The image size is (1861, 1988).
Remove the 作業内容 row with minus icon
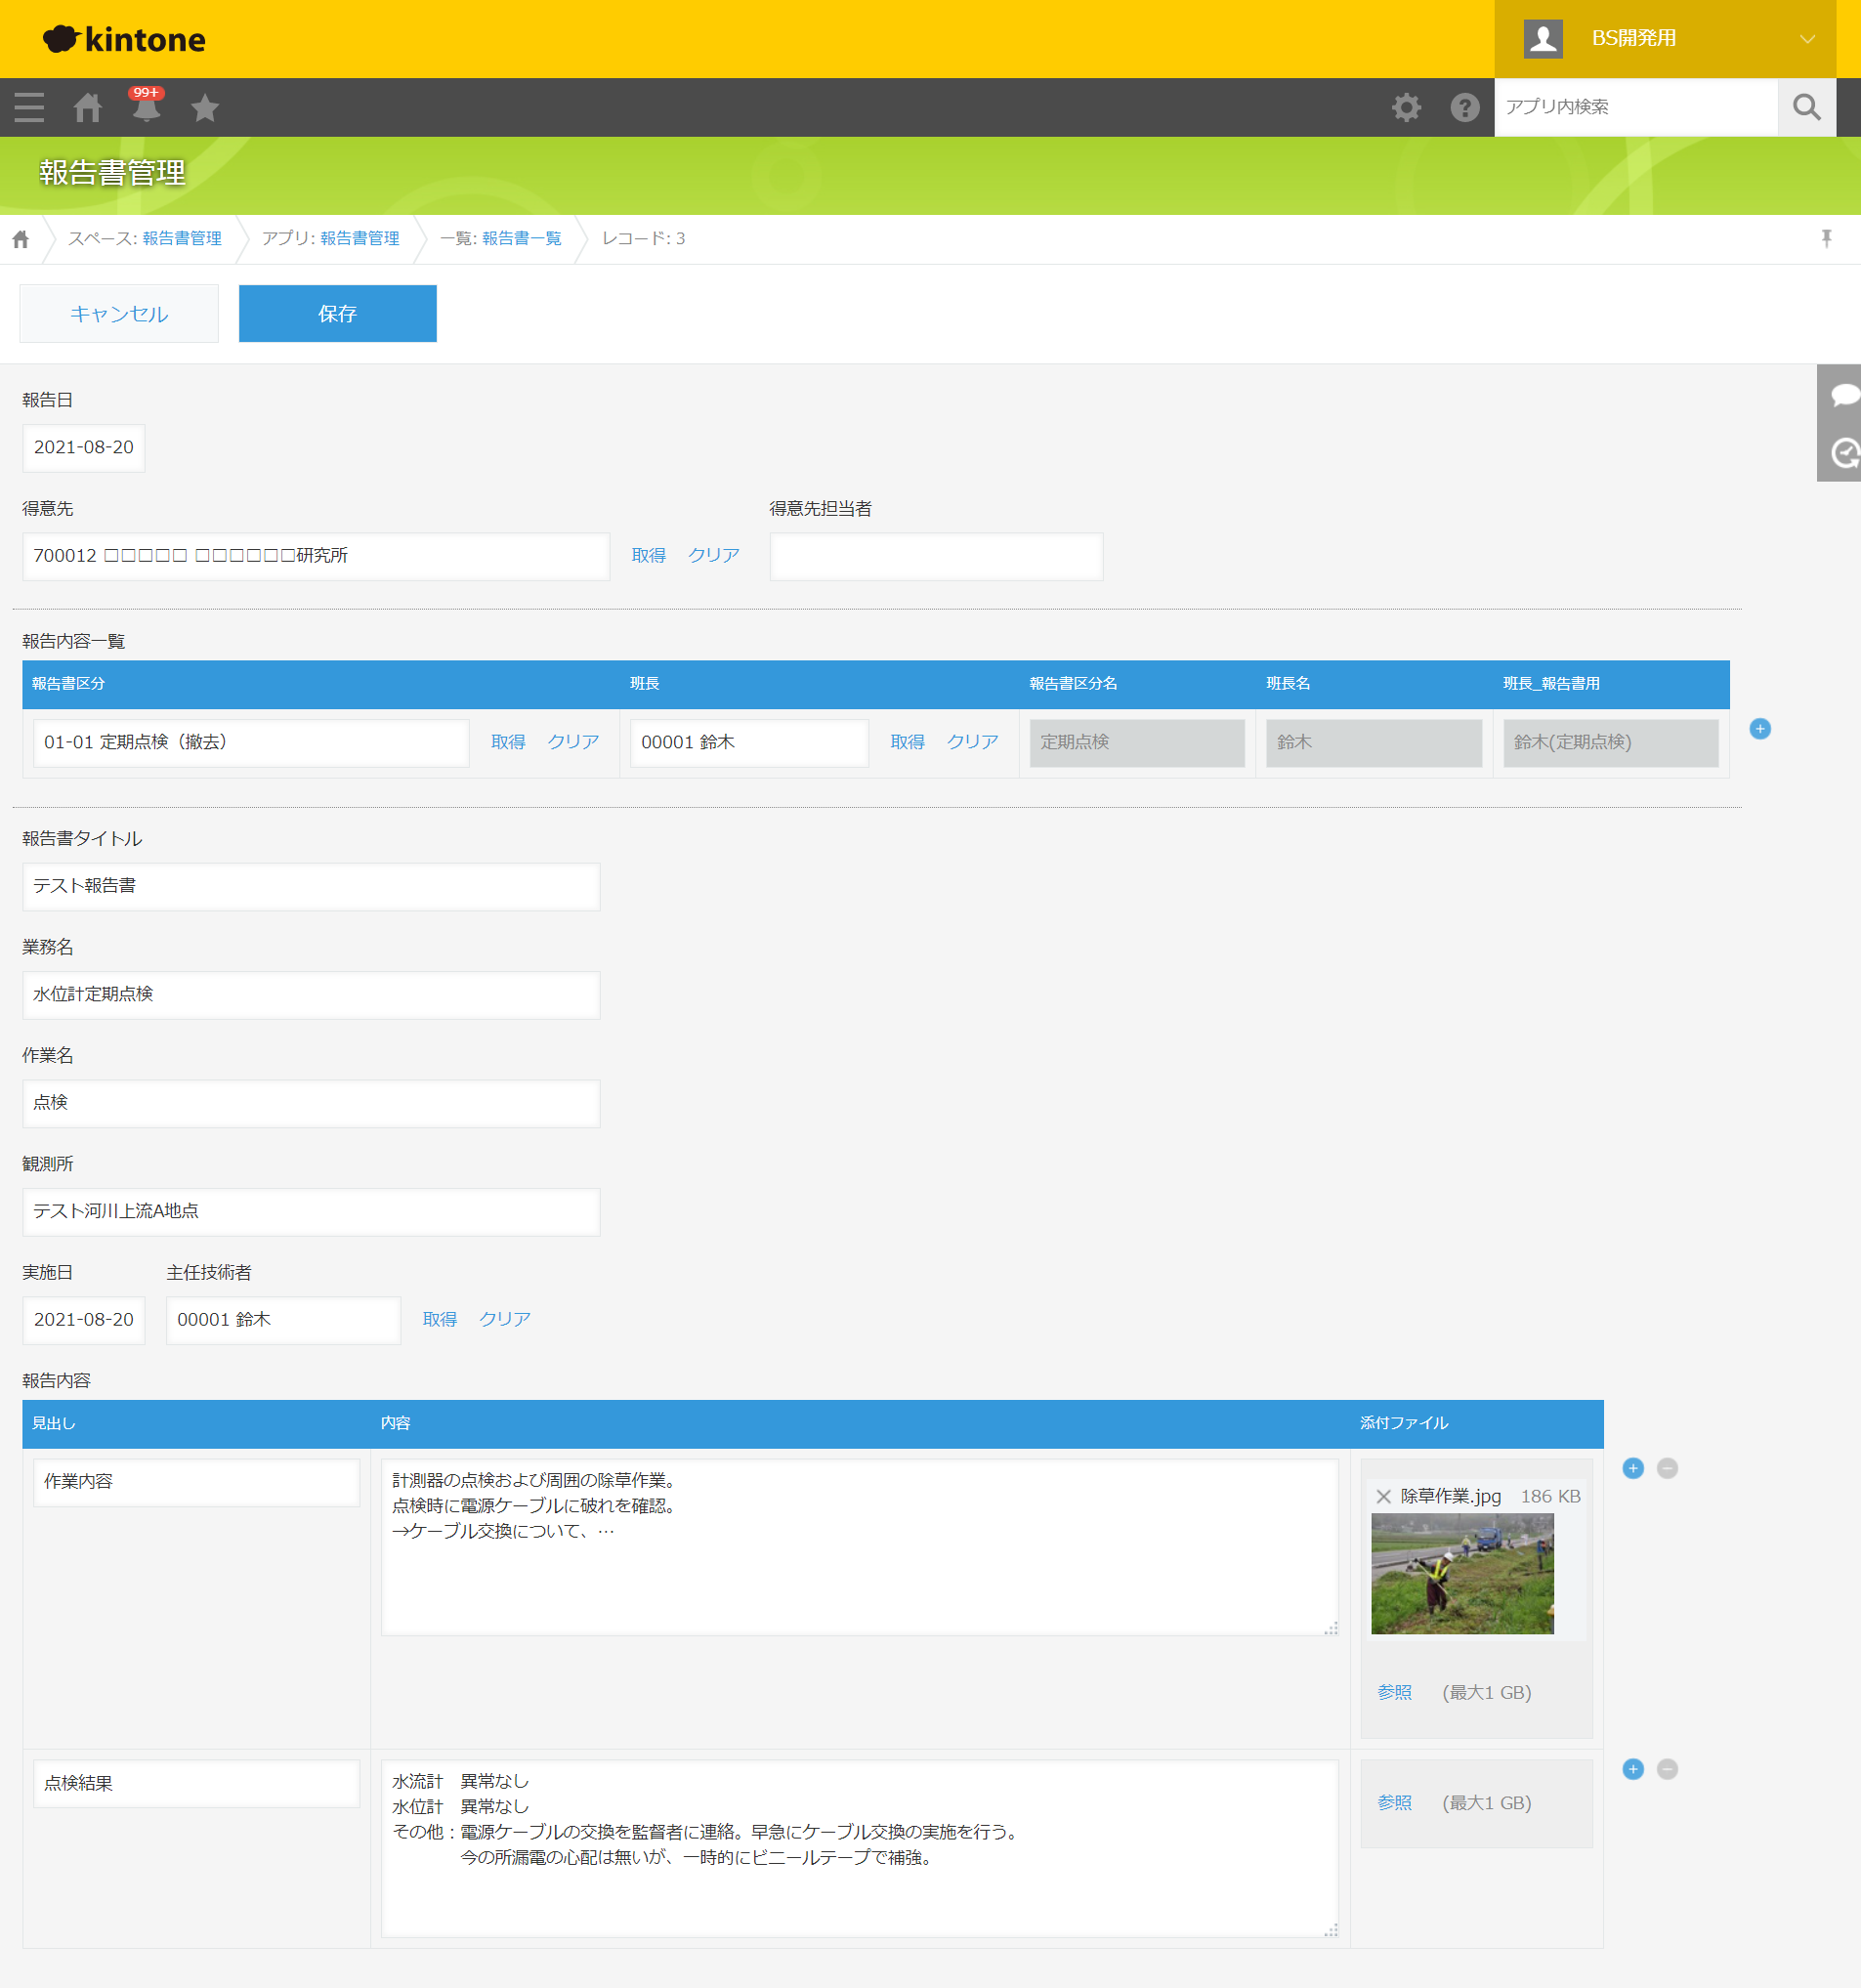click(x=1667, y=1468)
